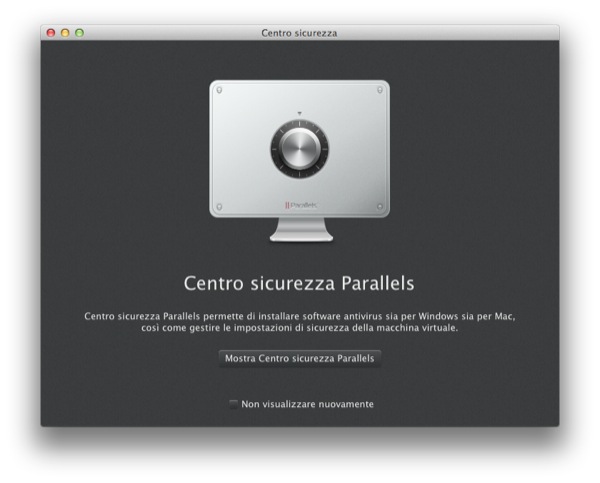Screen dimensions: 600x483
Task: Close the Centro sicurezza window
Action: (x=51, y=33)
